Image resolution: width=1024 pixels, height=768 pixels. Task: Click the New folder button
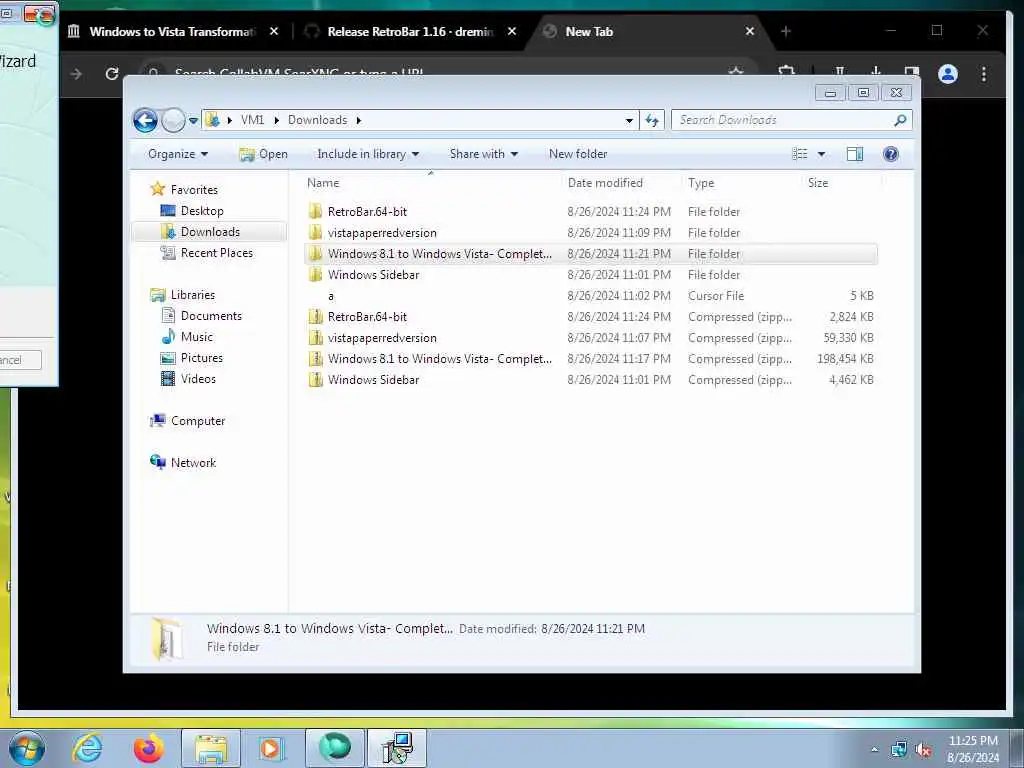coord(578,154)
